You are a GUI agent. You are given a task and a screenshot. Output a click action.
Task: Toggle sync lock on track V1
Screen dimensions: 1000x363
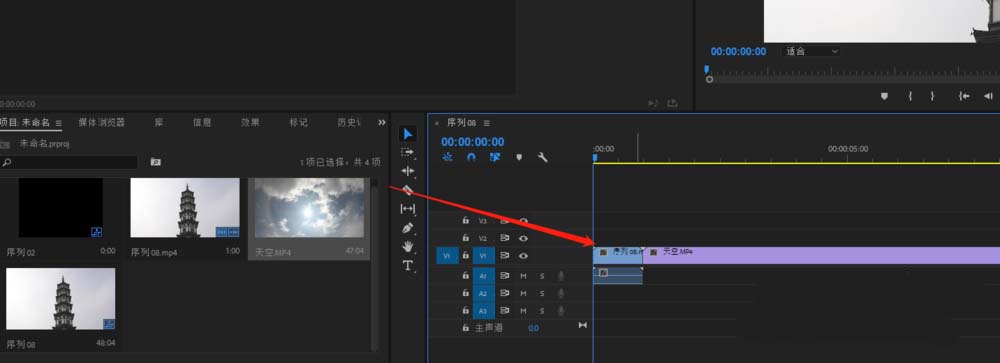tap(504, 256)
